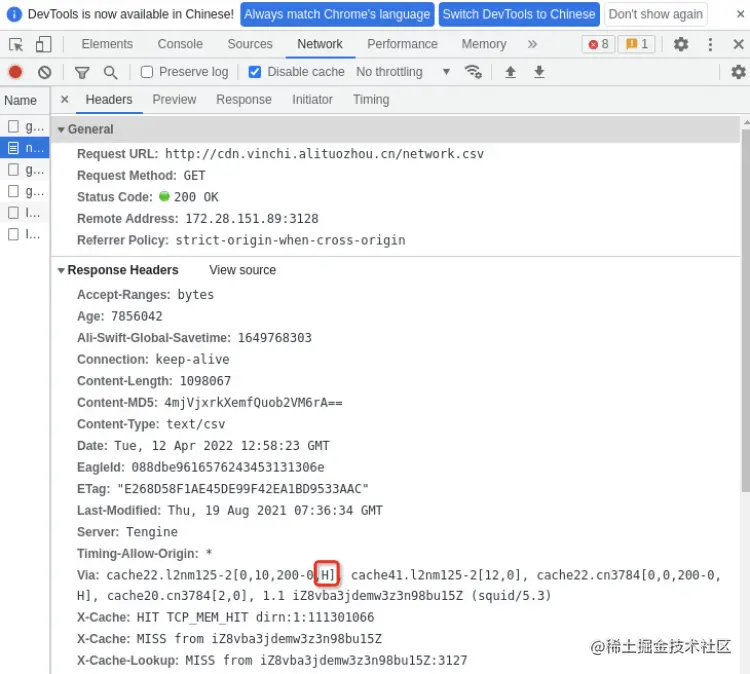
Task: Click X-Cache HIT TCP_MEM_HIT value
Action: coord(255,618)
